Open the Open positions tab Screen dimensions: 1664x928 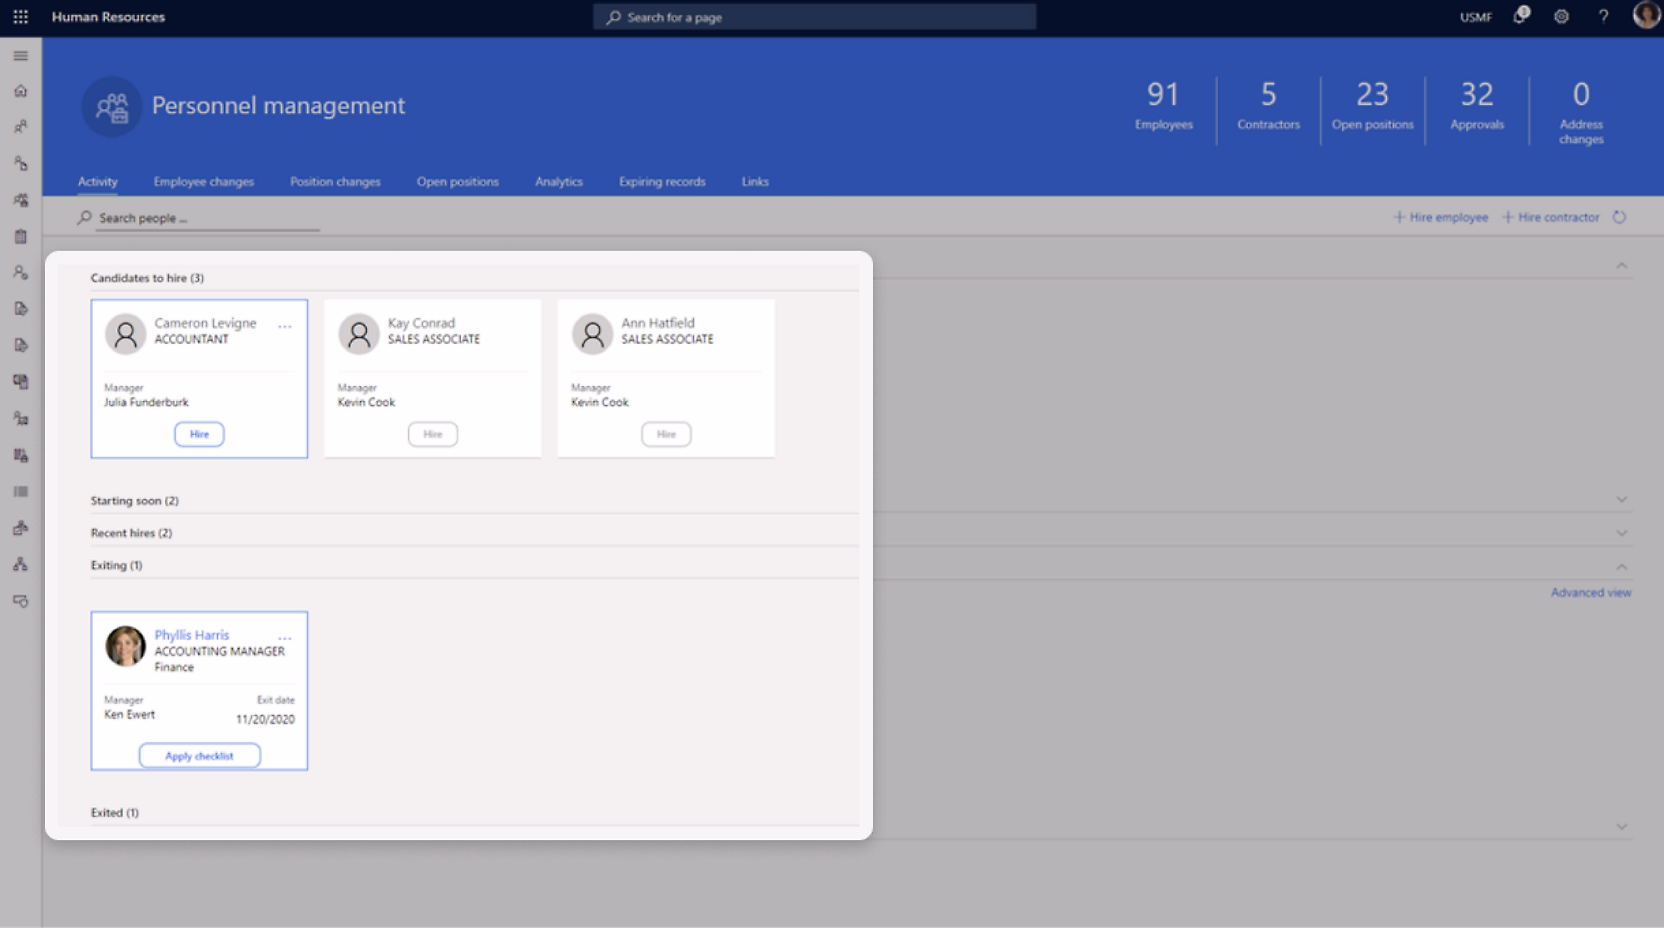click(x=457, y=182)
